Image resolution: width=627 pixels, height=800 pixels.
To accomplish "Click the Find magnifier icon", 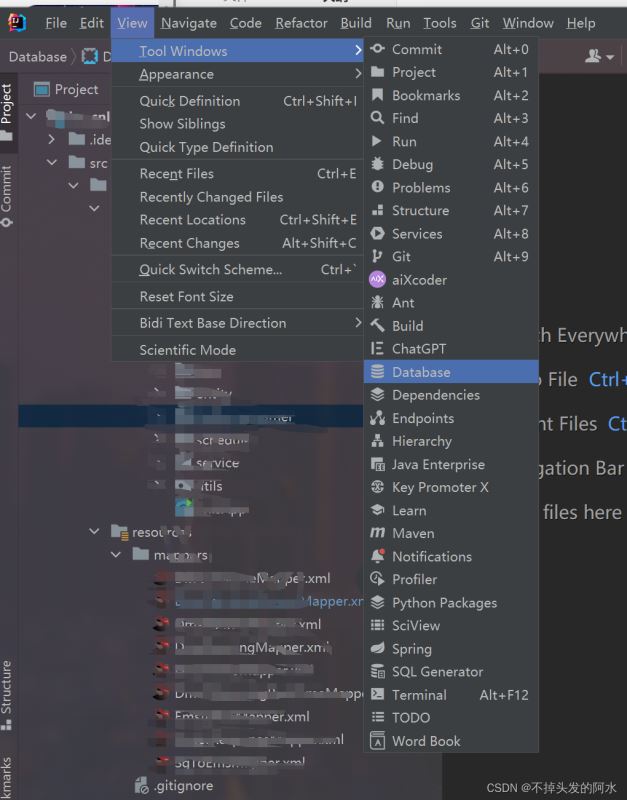I will [378, 118].
